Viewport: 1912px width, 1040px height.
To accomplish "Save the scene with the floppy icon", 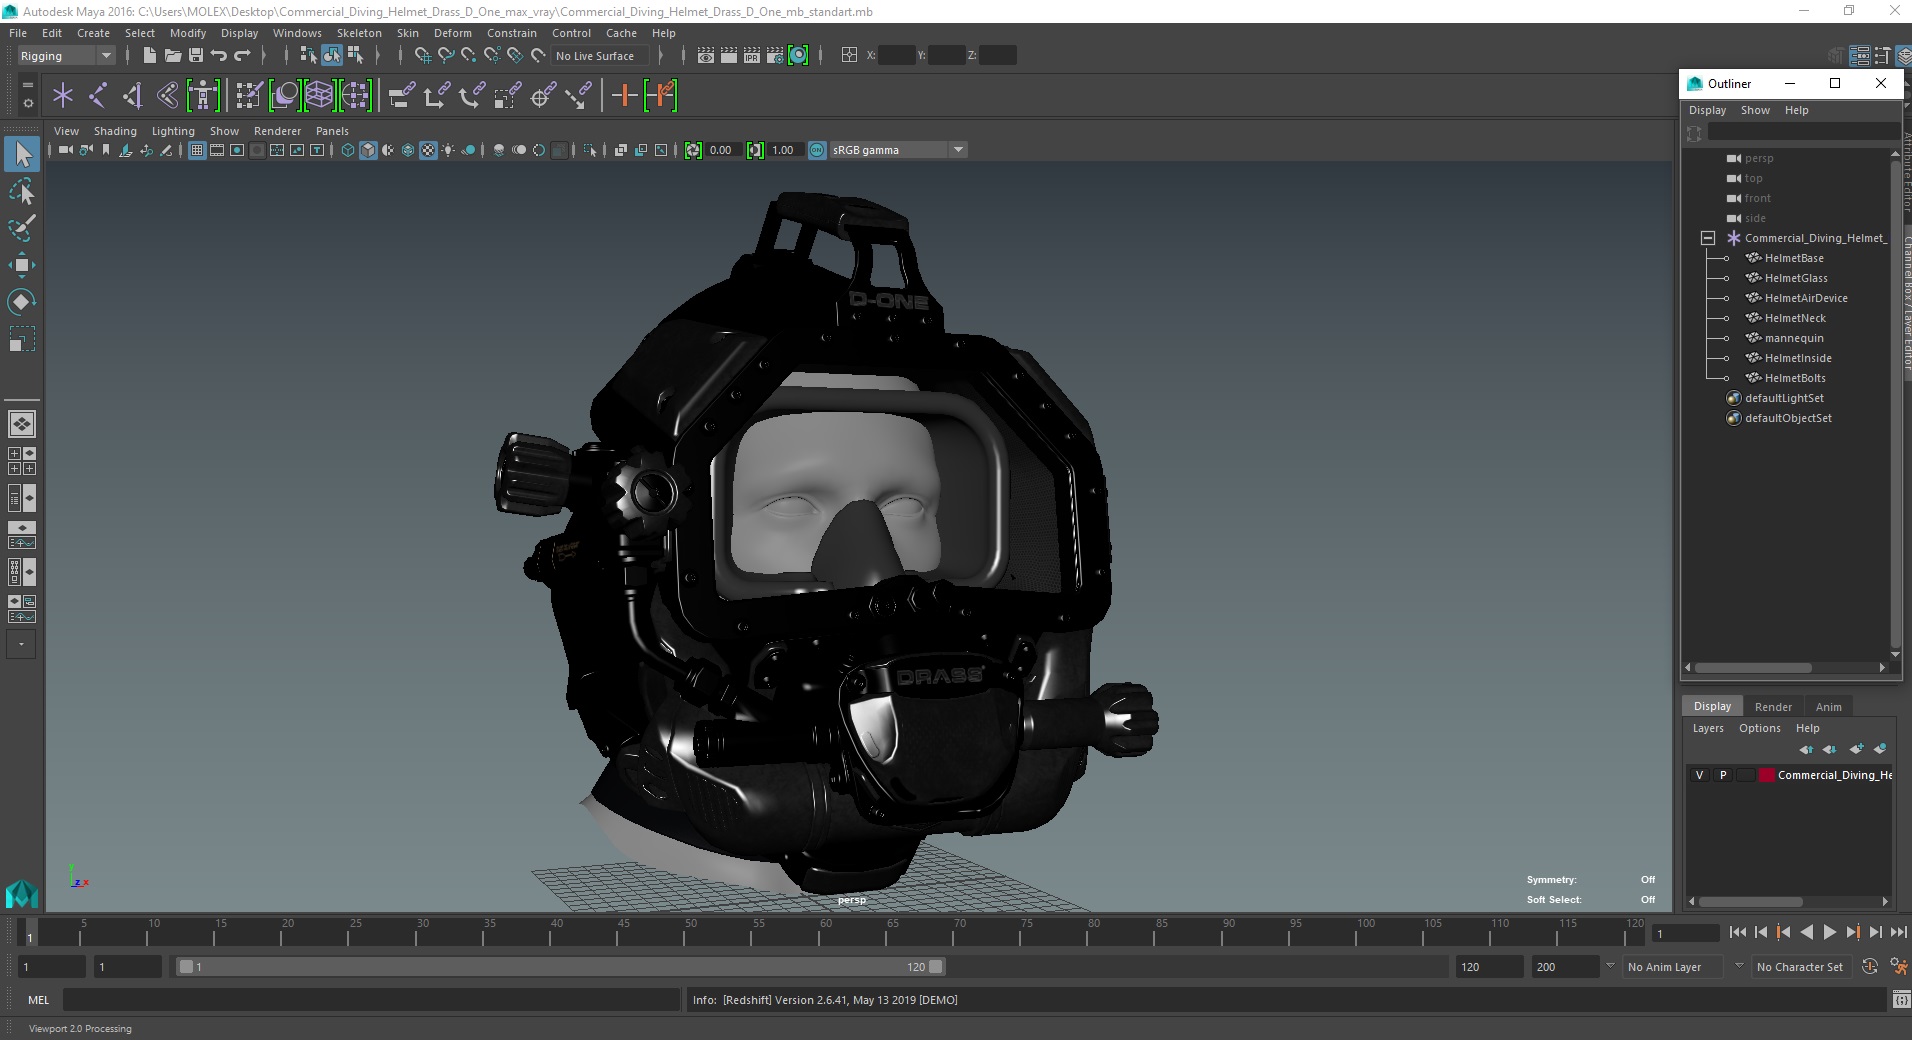I will [196, 56].
